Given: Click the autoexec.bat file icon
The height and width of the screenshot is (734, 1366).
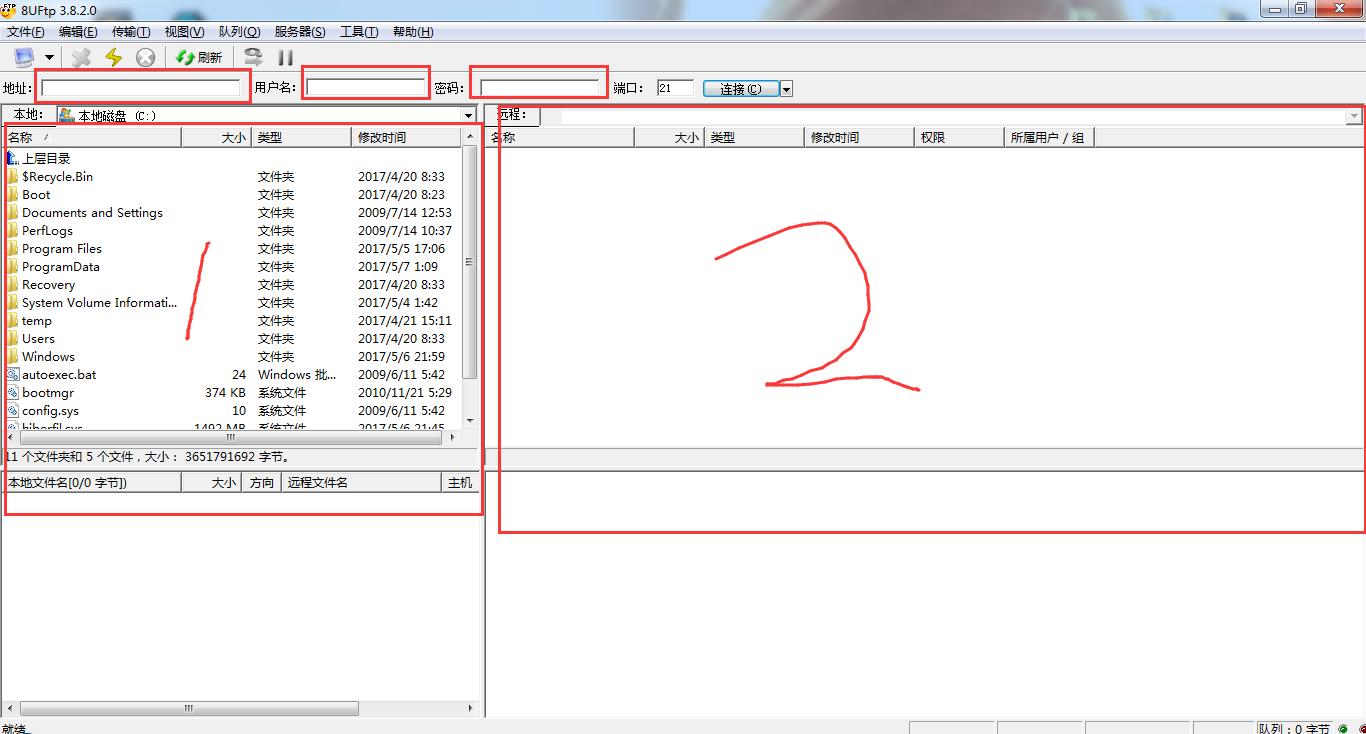Looking at the screenshot, I should pos(13,375).
